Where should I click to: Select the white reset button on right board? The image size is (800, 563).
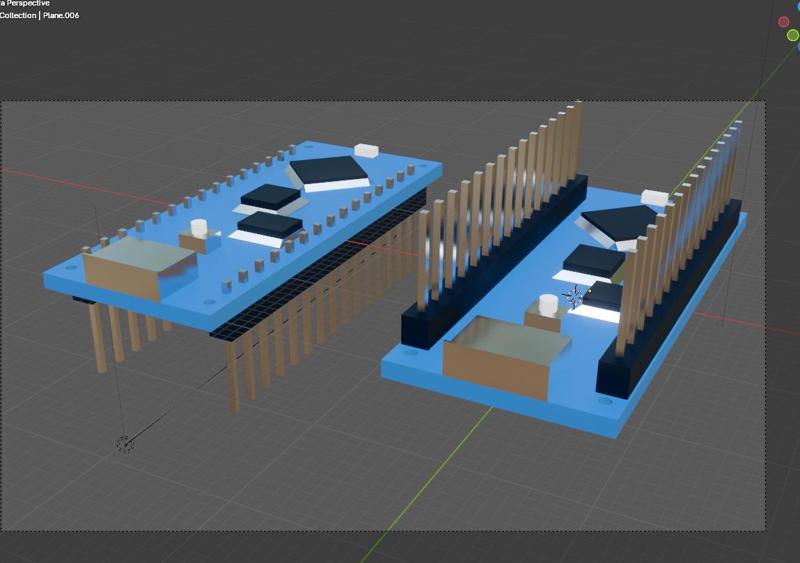point(549,304)
